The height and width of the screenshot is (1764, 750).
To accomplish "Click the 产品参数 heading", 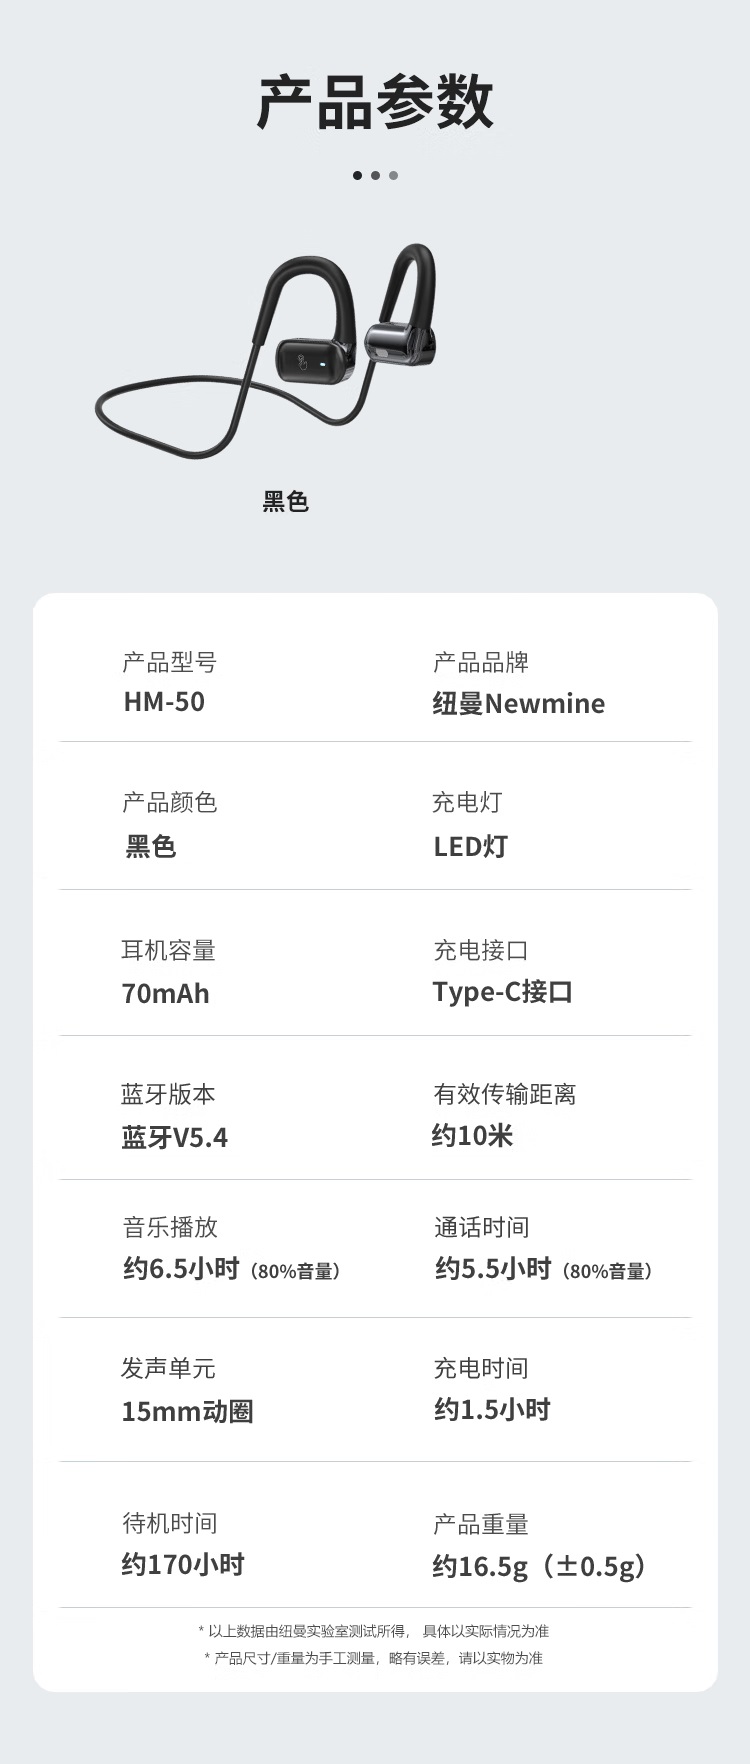I will click(375, 102).
